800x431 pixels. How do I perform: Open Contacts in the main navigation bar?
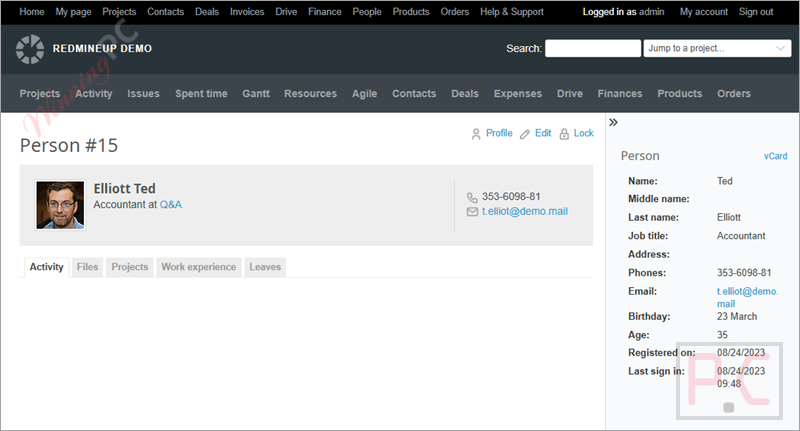tap(414, 94)
